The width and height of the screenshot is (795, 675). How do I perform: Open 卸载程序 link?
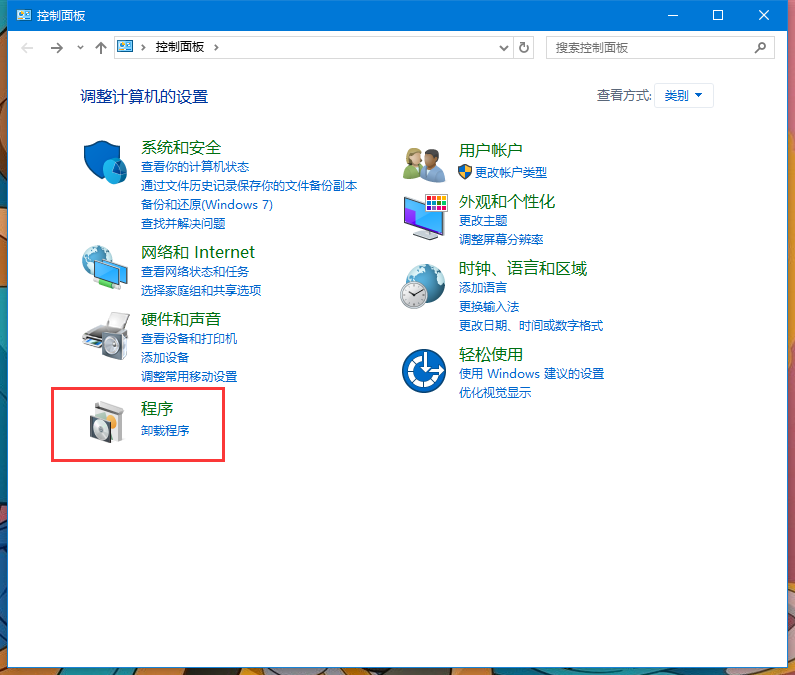[x=165, y=431]
